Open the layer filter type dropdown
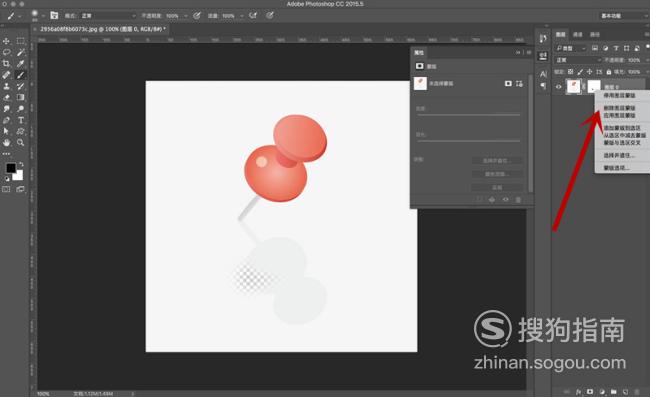This screenshot has height=397, width=650. pyautogui.click(x=571, y=48)
